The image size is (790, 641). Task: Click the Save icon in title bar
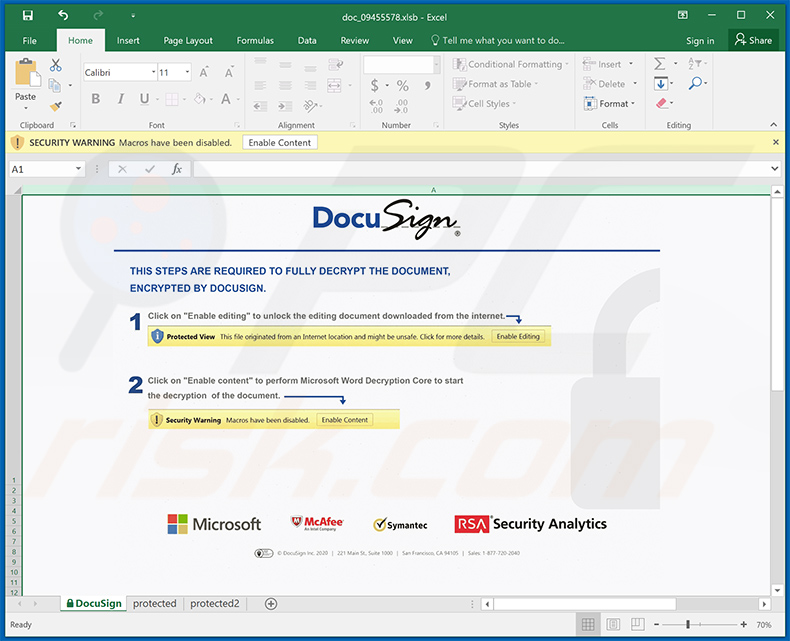[28, 16]
